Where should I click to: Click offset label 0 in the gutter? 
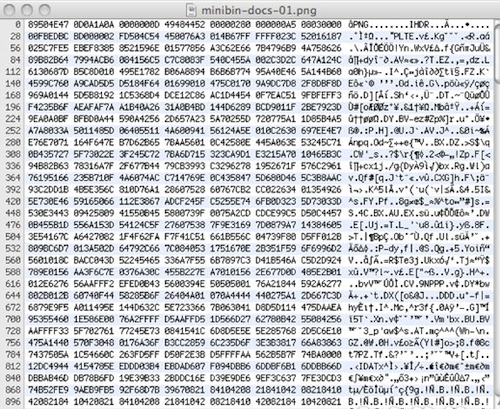coord(18,25)
